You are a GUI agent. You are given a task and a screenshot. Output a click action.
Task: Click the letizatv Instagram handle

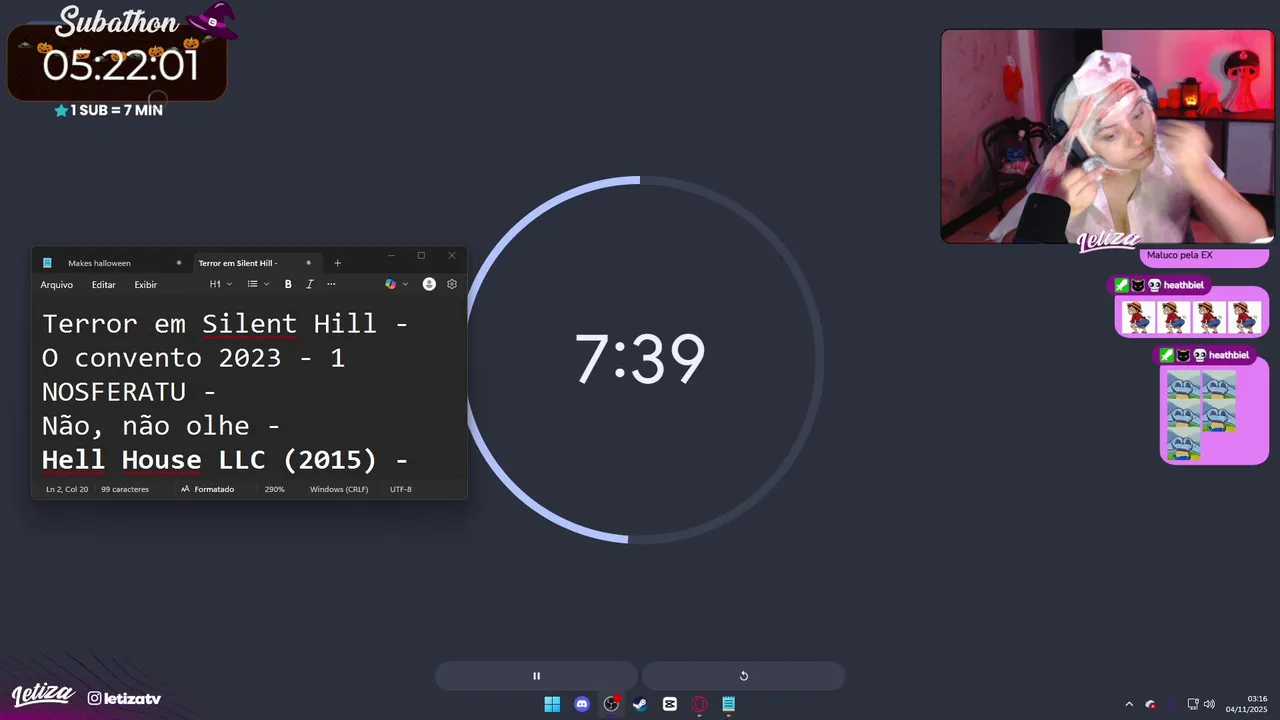tap(124, 698)
